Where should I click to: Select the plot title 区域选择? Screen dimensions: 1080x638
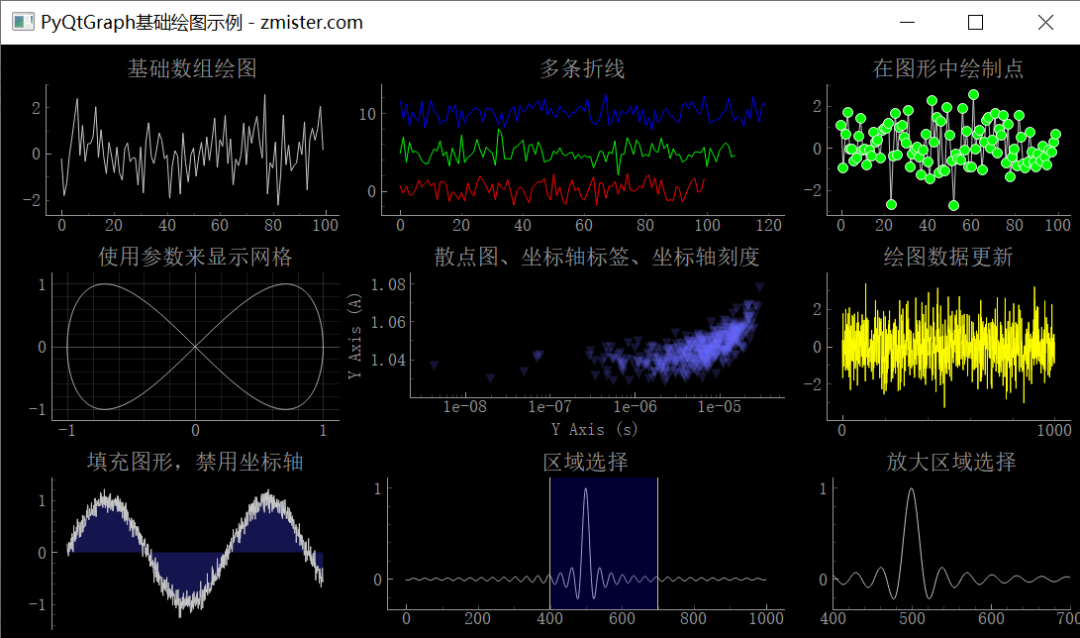pos(585,462)
